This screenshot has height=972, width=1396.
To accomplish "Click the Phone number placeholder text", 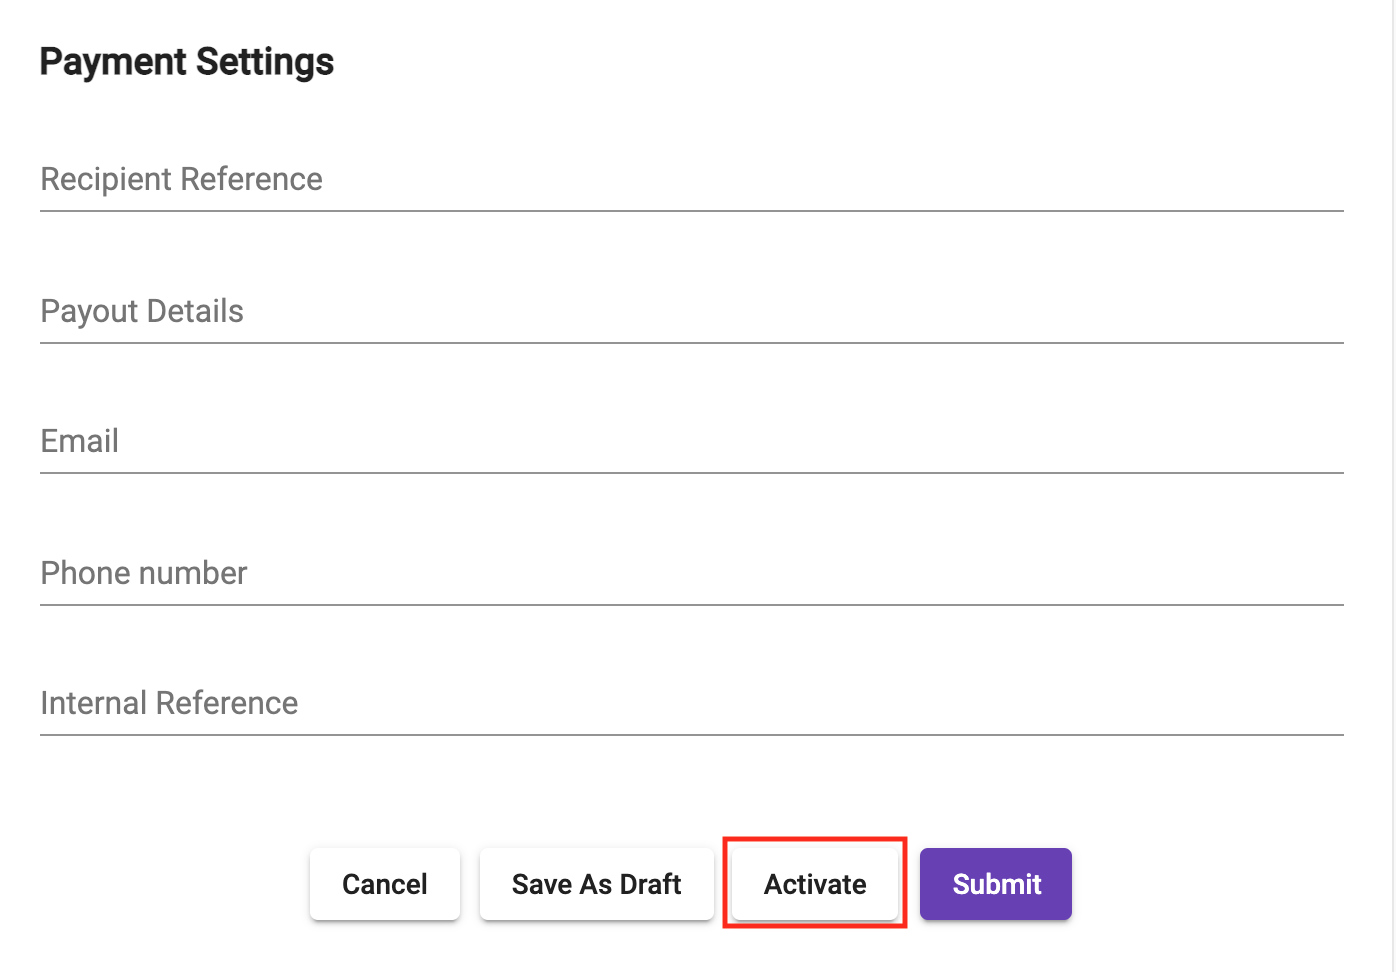I will (144, 574).
